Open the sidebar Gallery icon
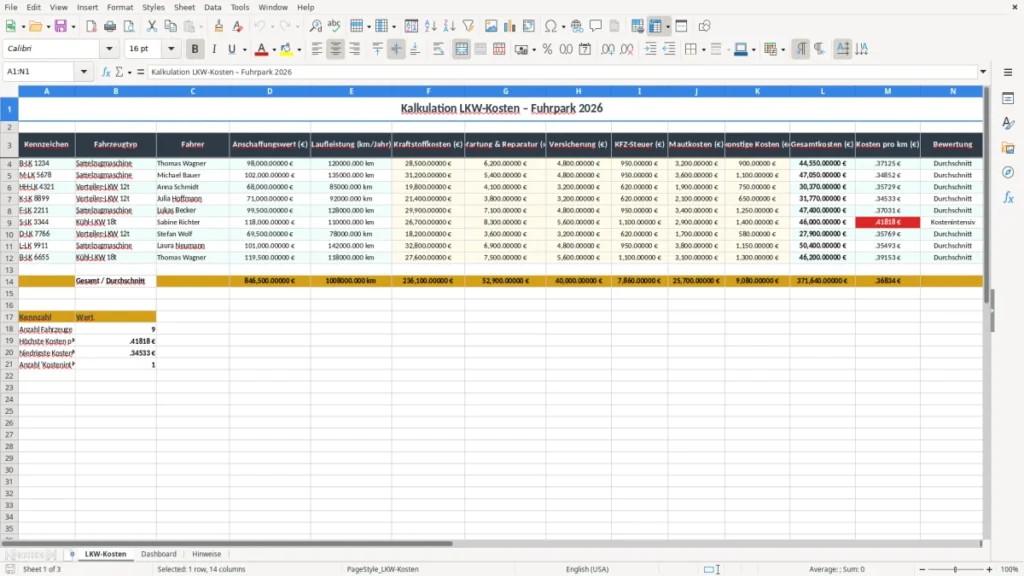1024x576 pixels. [x=1008, y=148]
